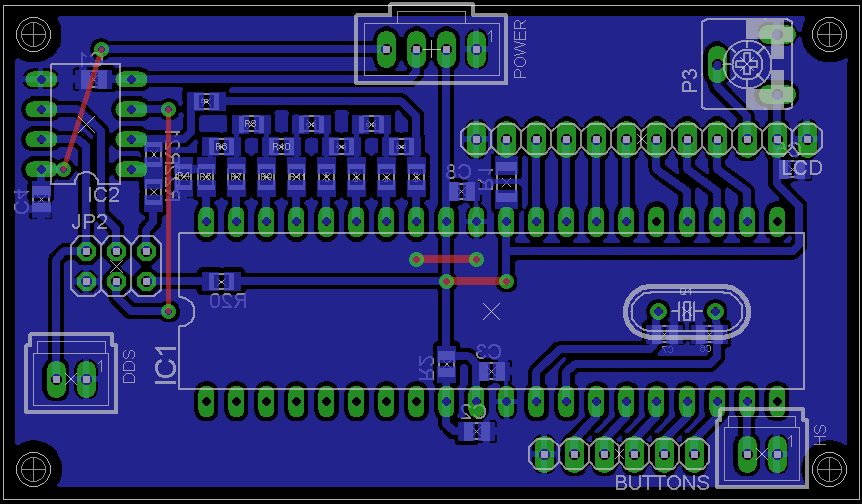Viewport: 862px width, 504px height.
Task: Click the C8 capacitor body
Action: click(x=461, y=192)
